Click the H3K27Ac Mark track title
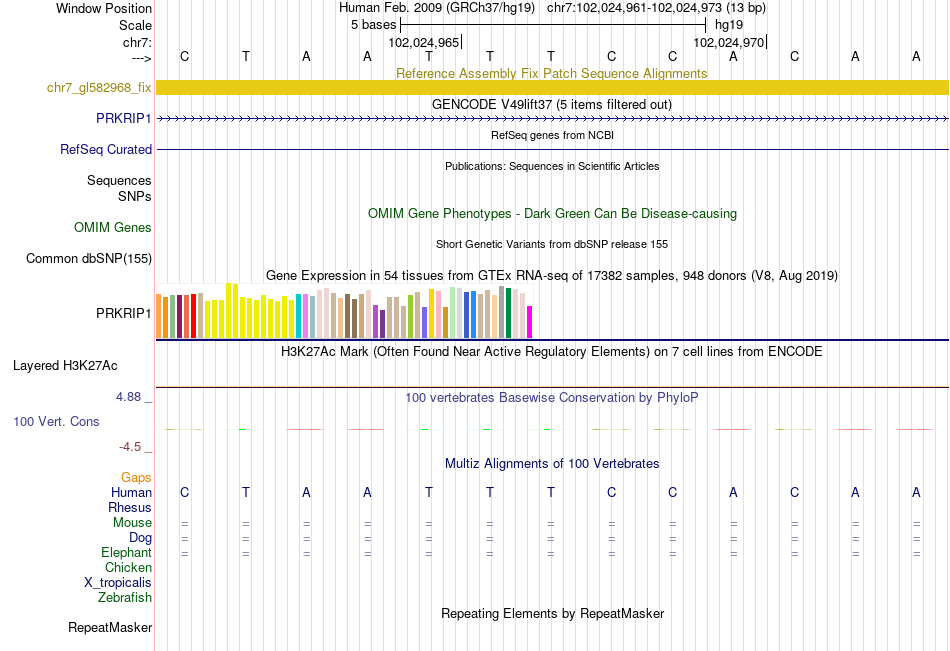 pyautogui.click(x=552, y=352)
